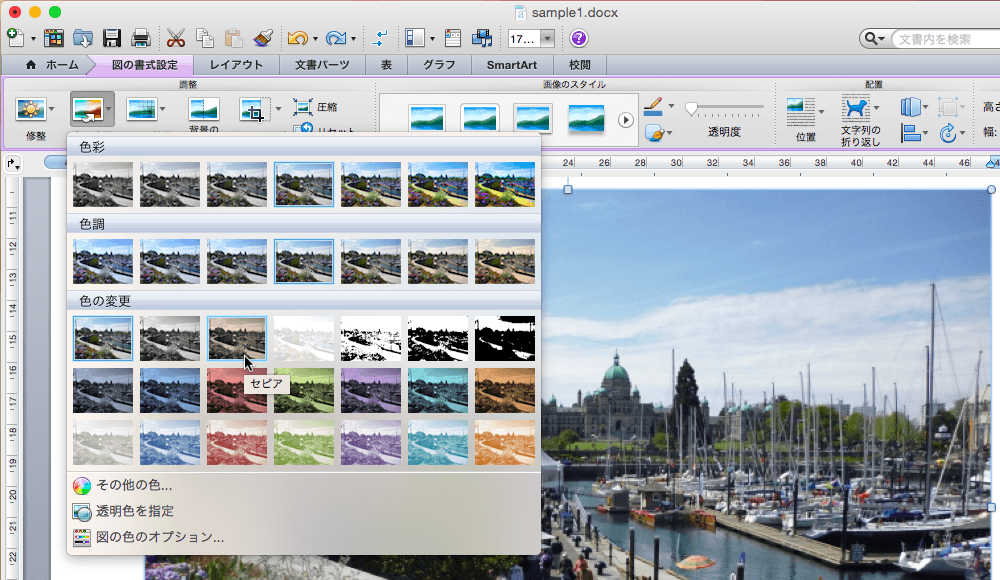Click the 圧縮 compress picture icon

coord(303,107)
